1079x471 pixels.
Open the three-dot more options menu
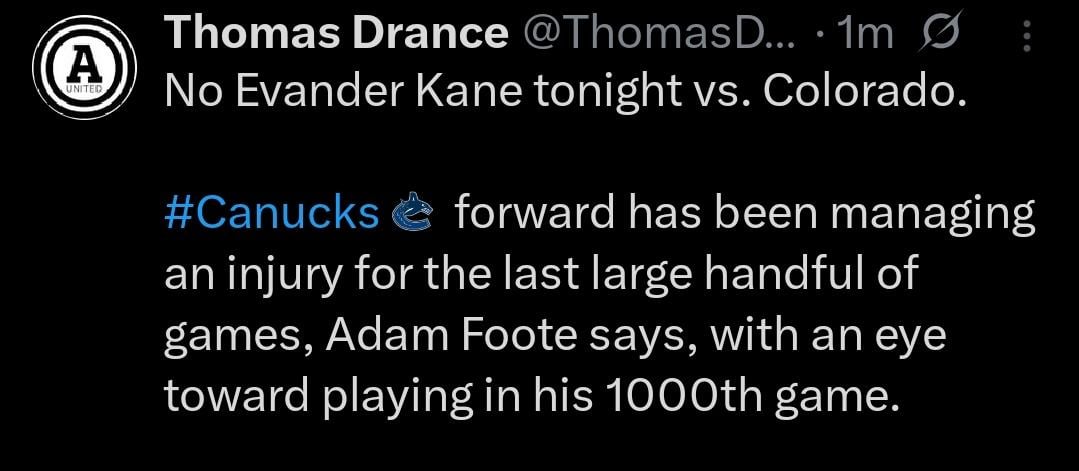point(1026,37)
